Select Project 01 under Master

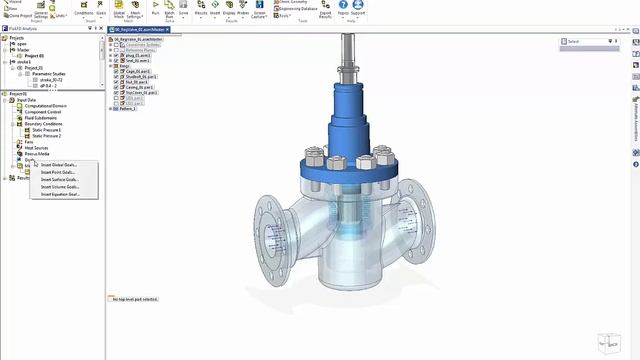pos(31,56)
